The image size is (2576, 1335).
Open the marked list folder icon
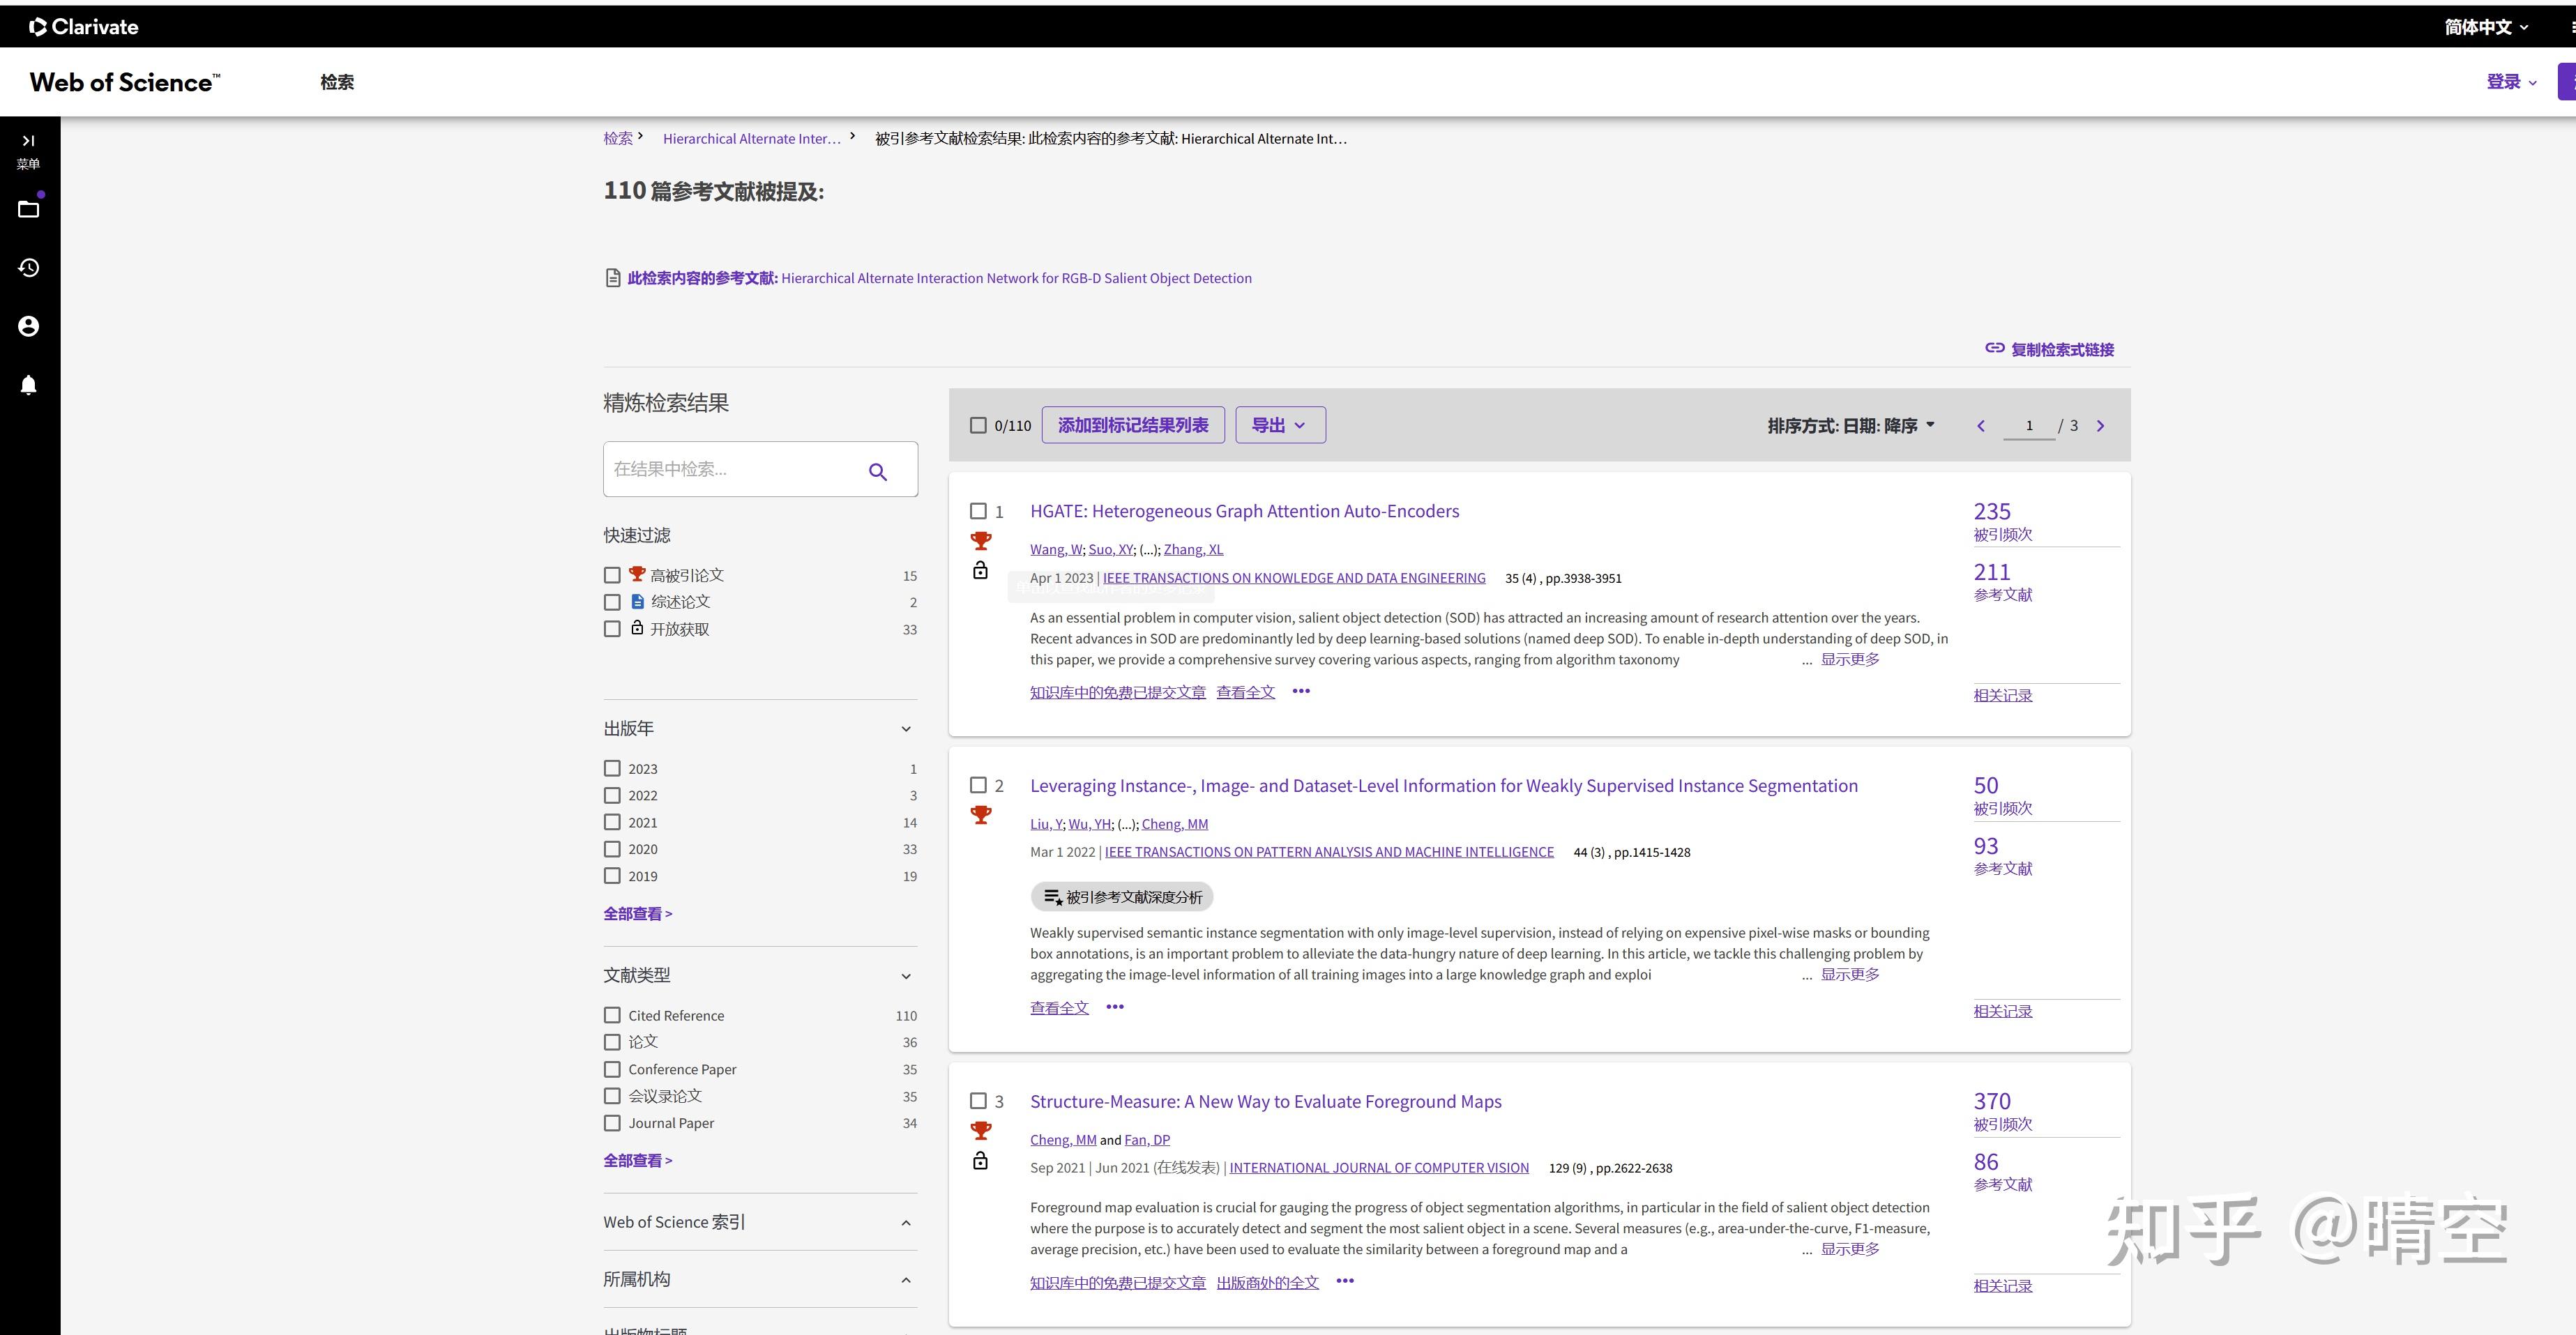pos(28,209)
